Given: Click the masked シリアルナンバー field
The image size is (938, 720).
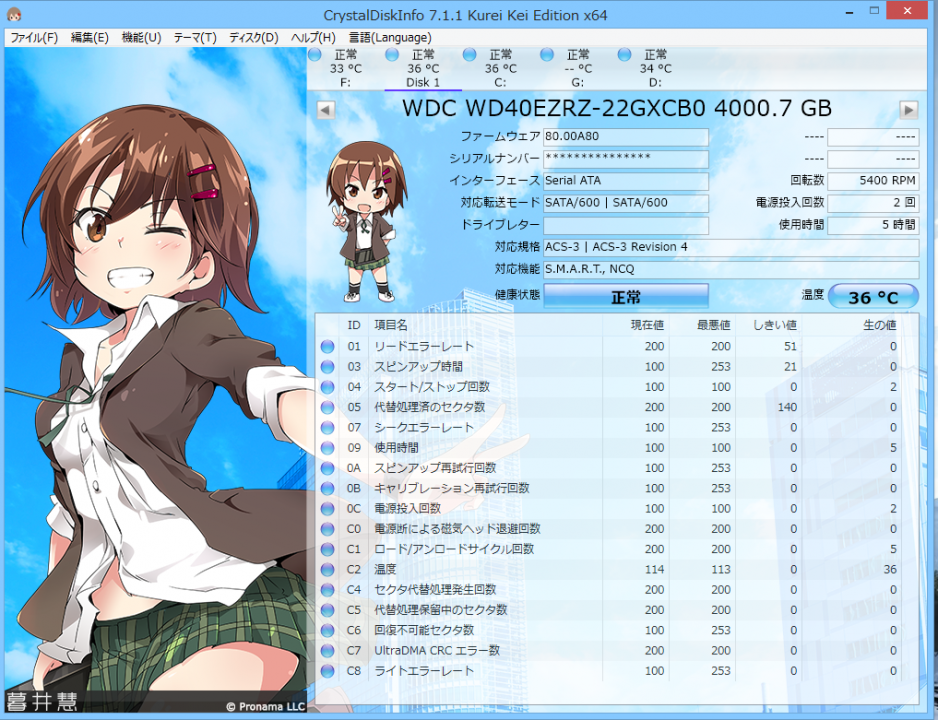Looking at the screenshot, I should 626,158.
